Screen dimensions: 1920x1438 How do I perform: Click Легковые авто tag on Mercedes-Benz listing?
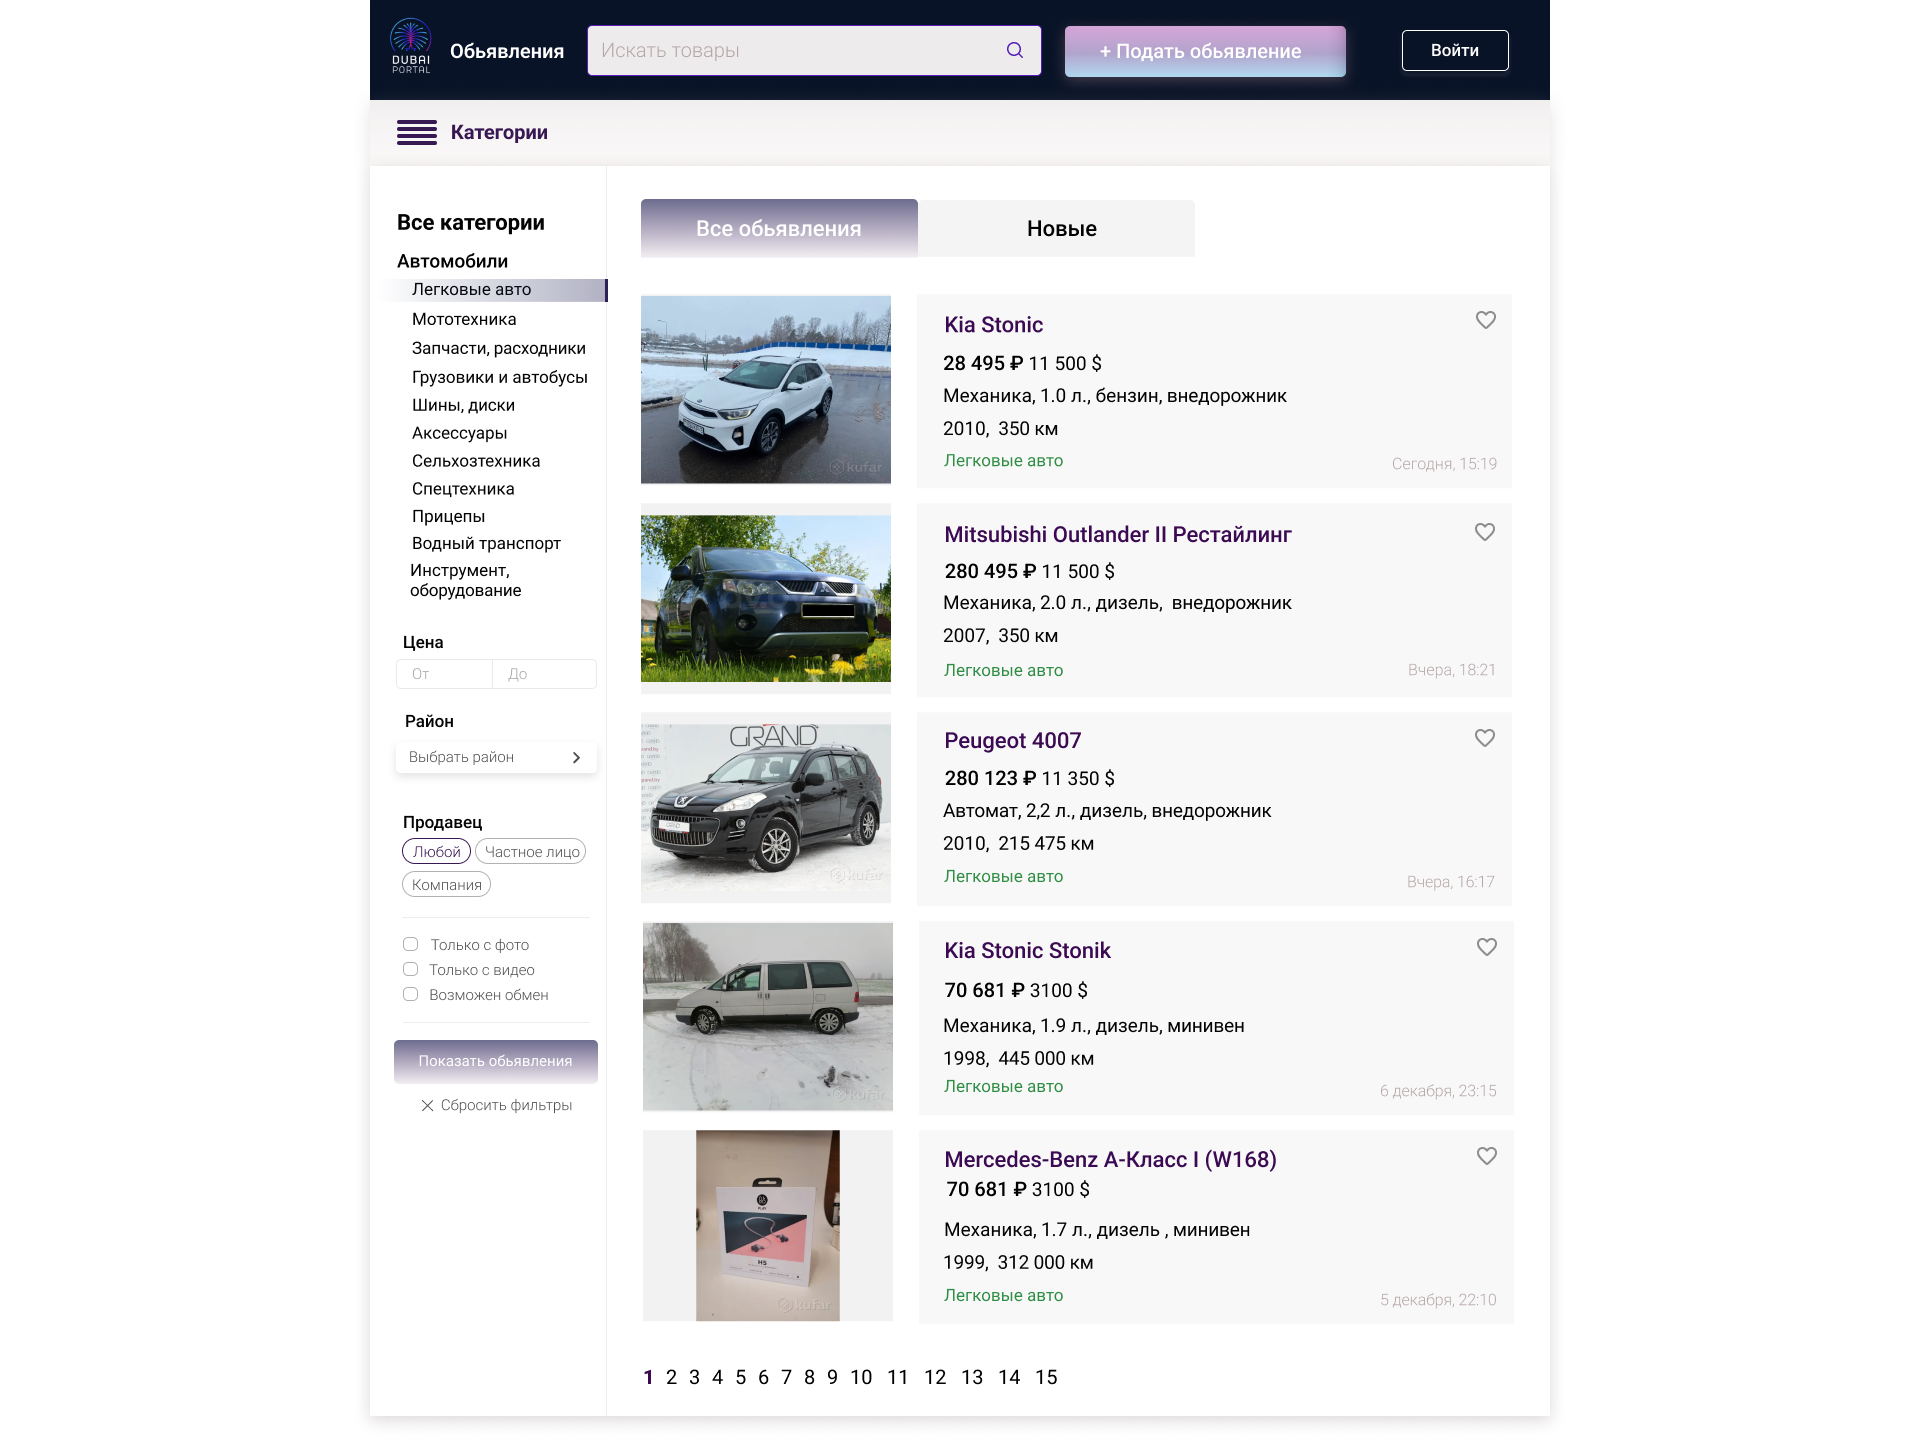click(x=1003, y=1295)
